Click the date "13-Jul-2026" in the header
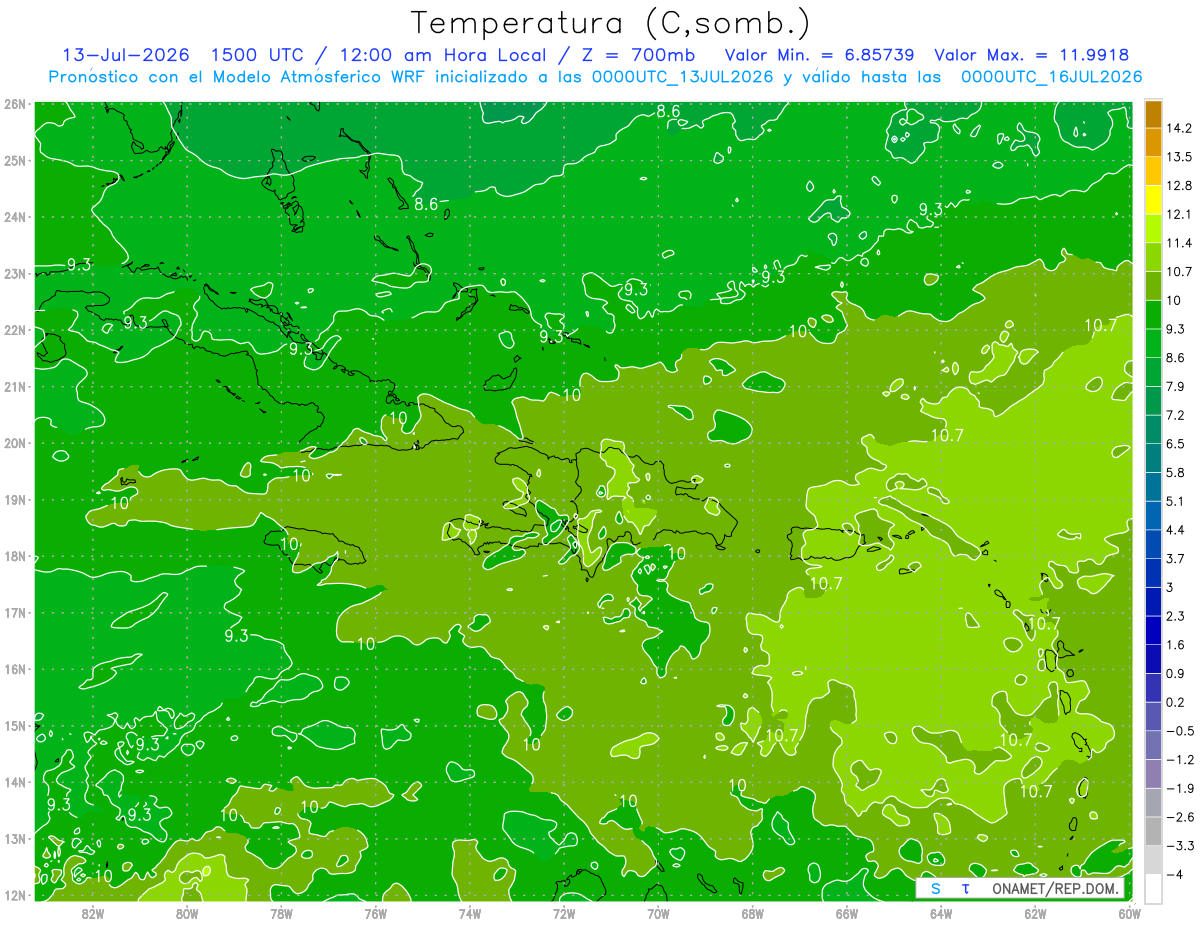 (x=124, y=55)
